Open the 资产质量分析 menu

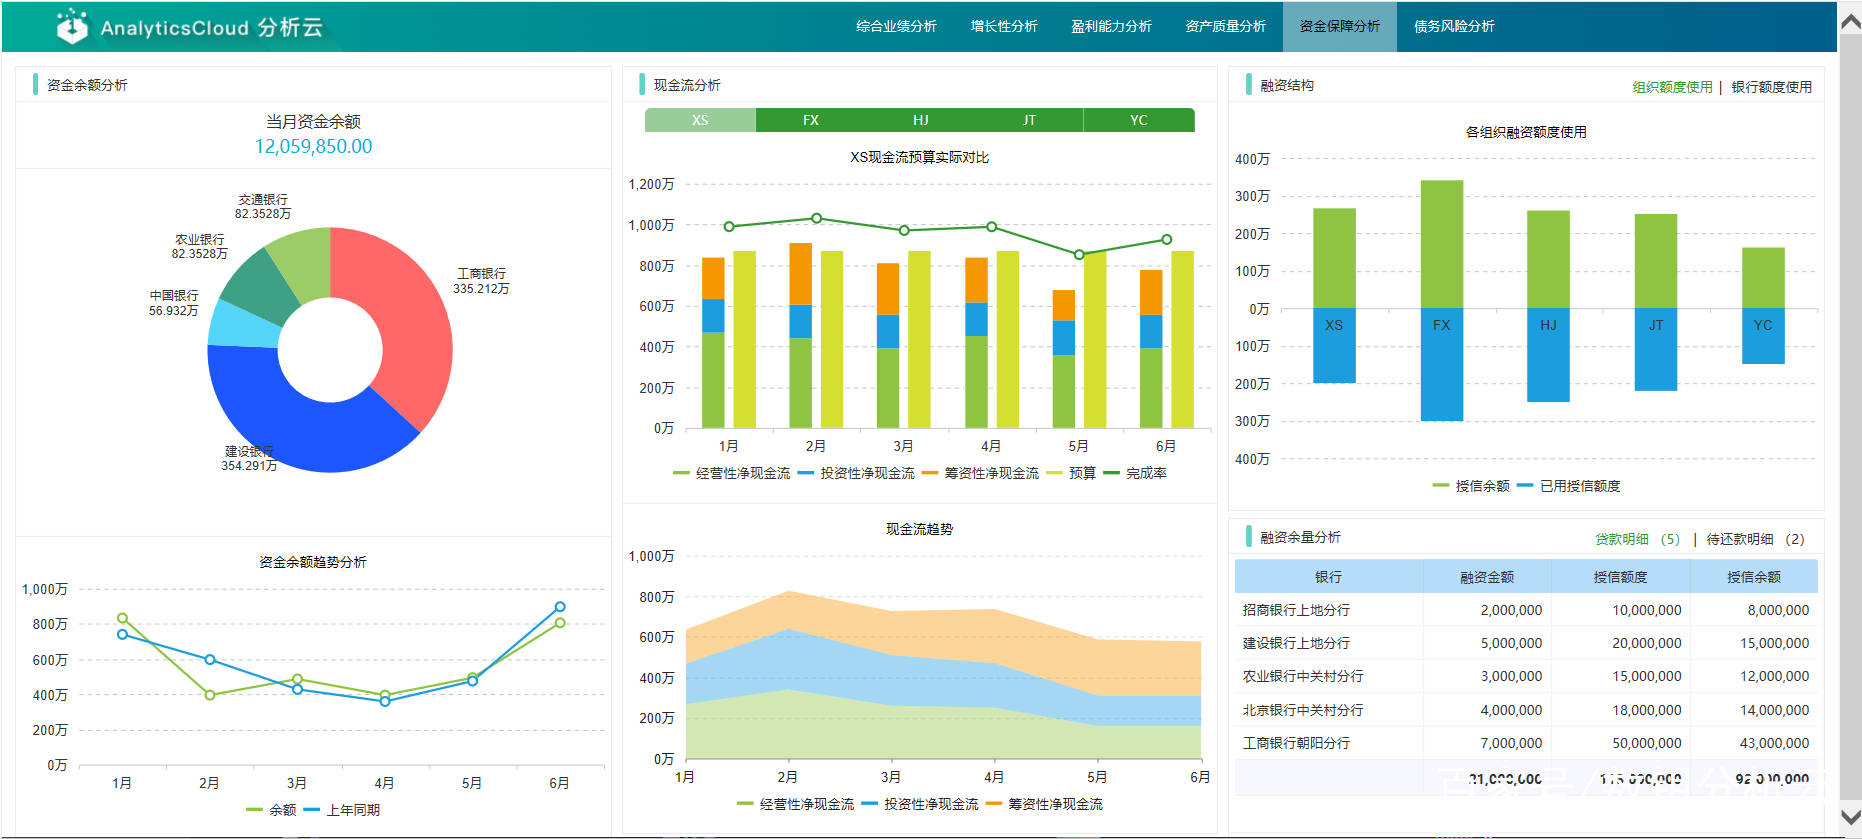point(1225,26)
